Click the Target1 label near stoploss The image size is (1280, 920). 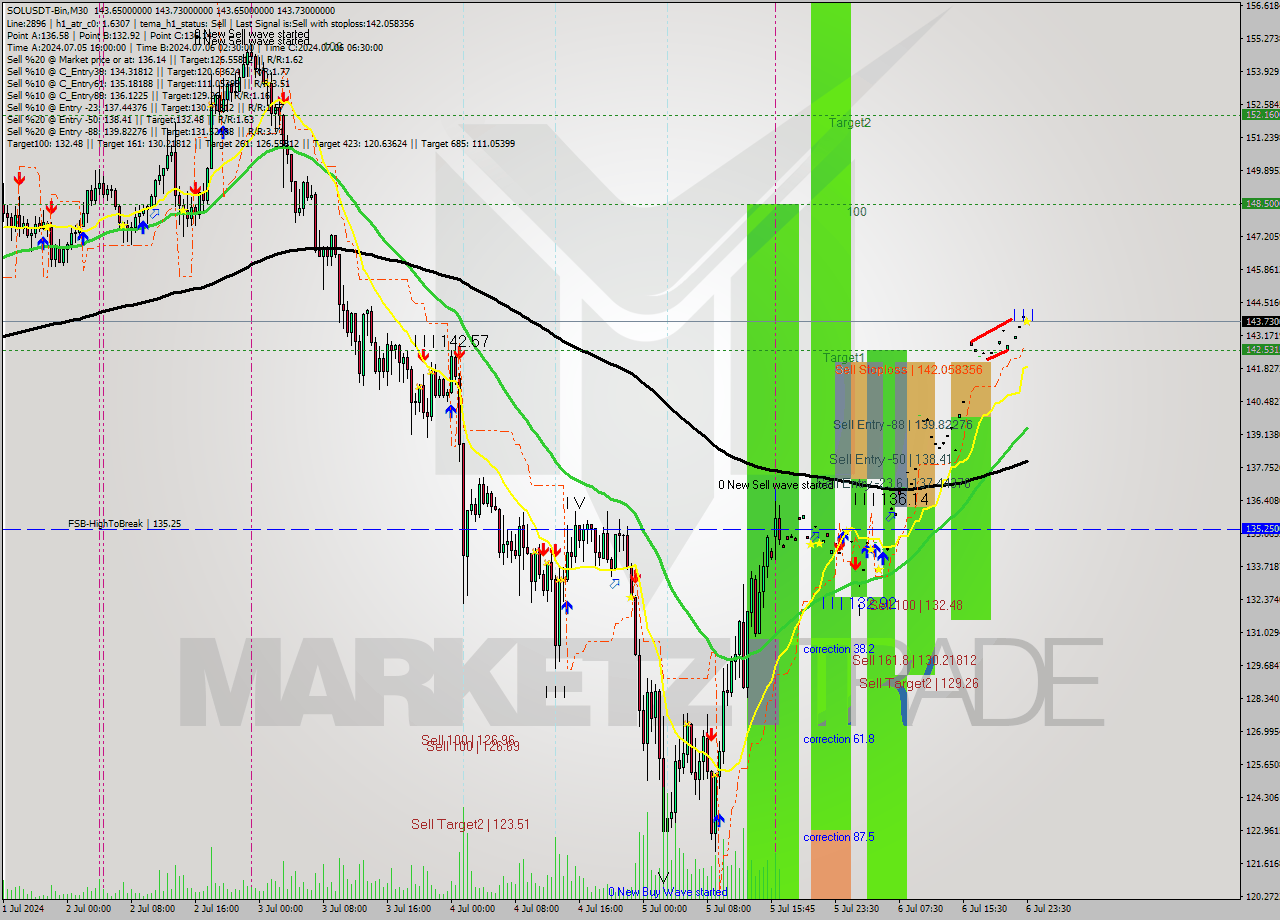click(843, 357)
